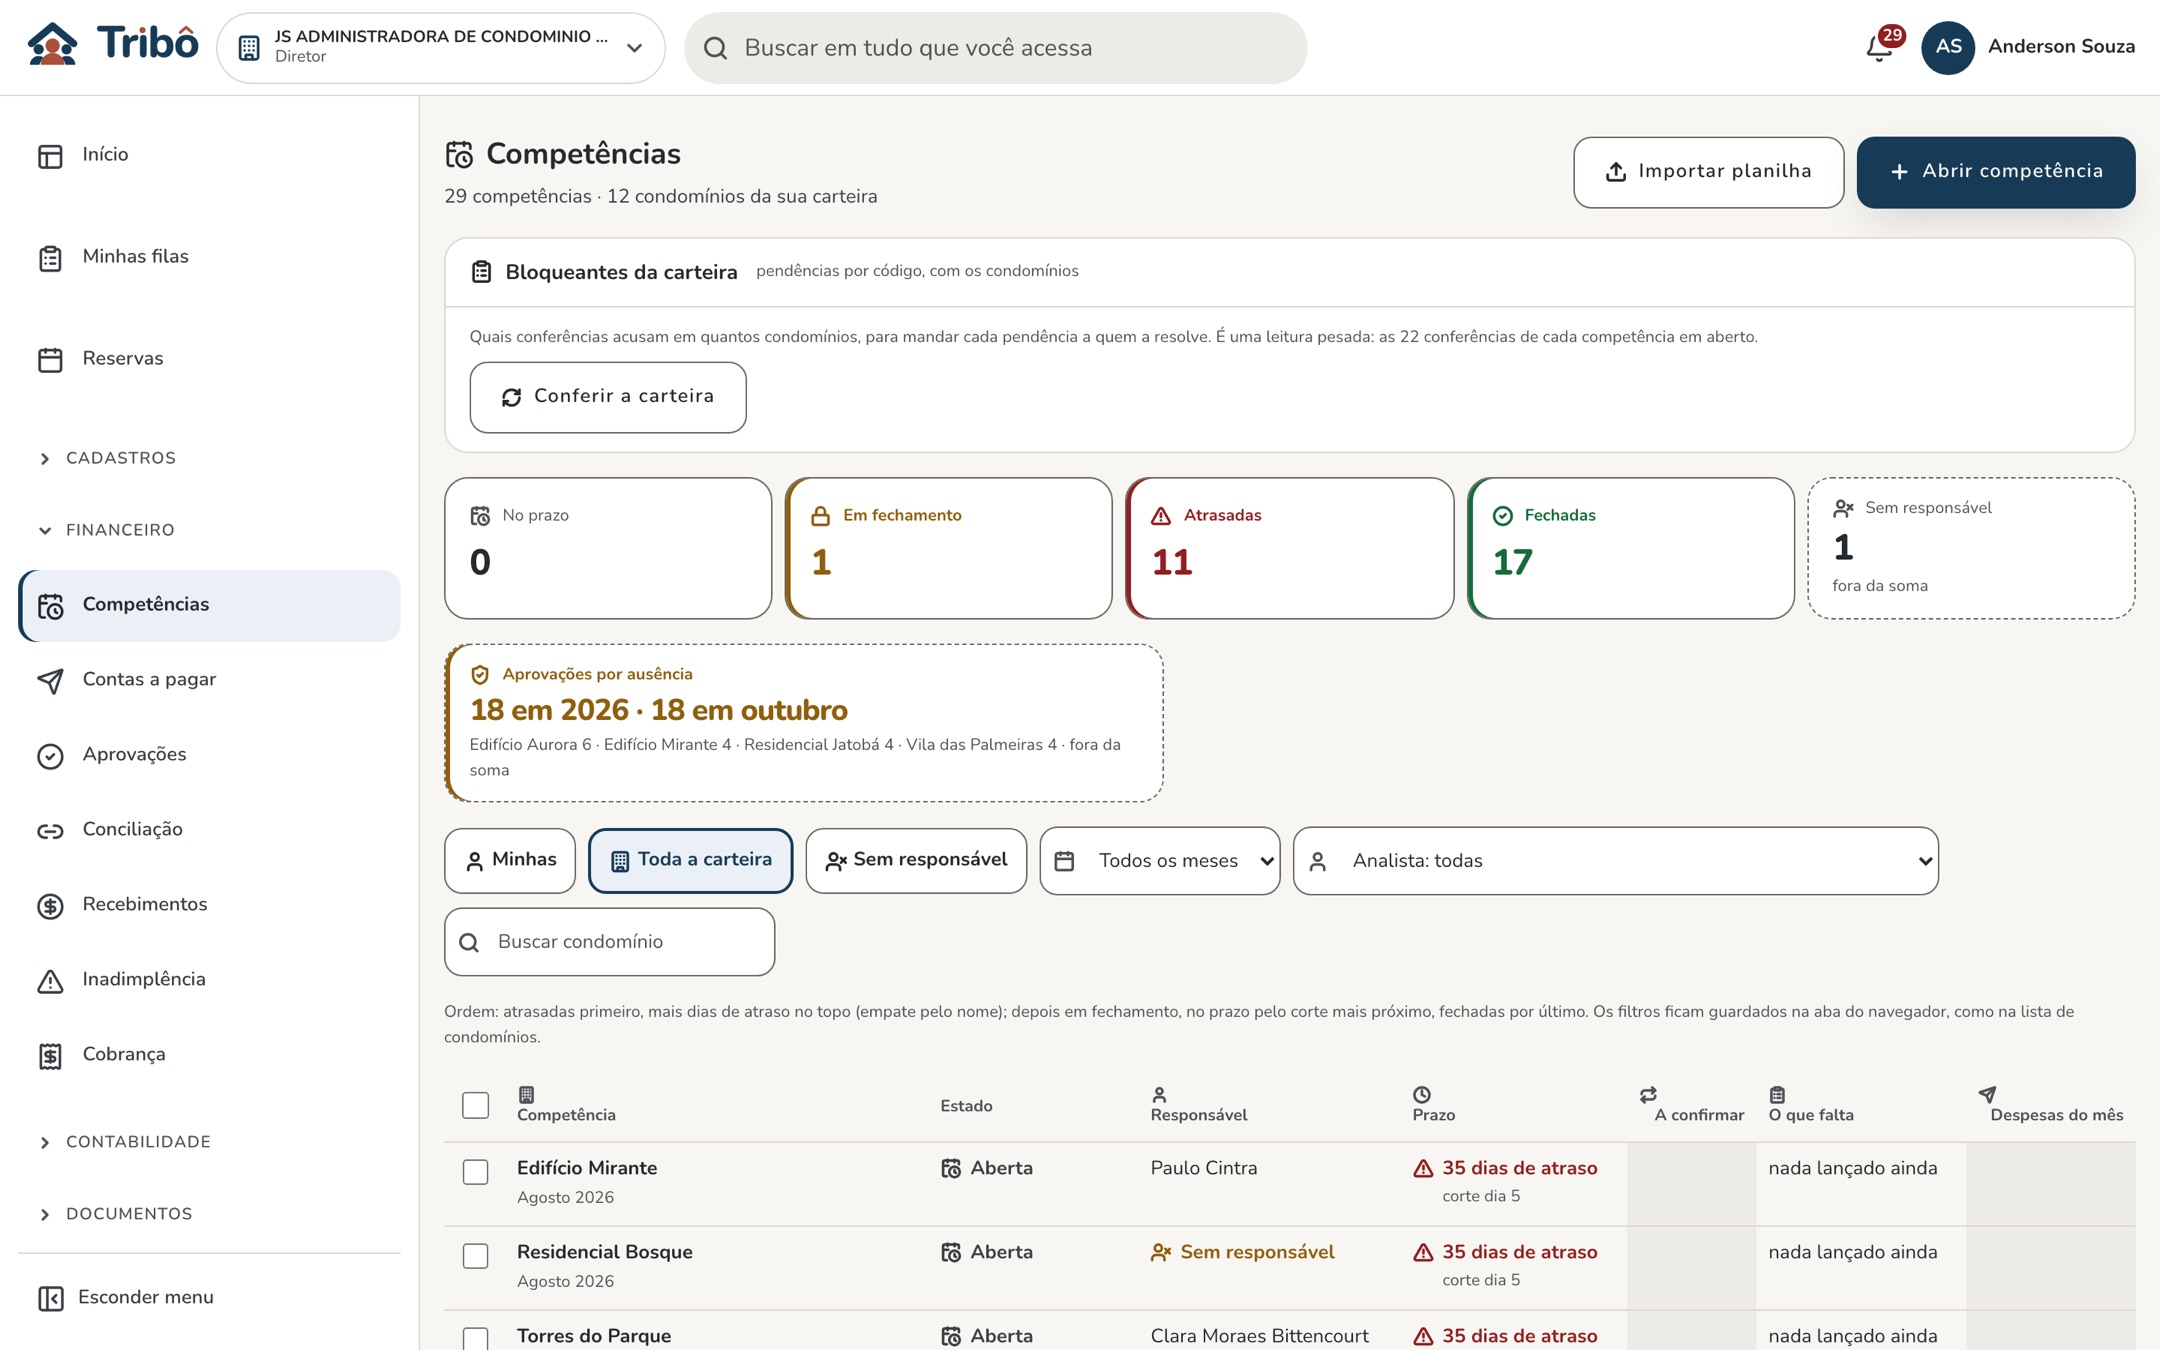Click the Cobrança receipt icon
The width and height of the screenshot is (2160, 1350).
[50, 1056]
